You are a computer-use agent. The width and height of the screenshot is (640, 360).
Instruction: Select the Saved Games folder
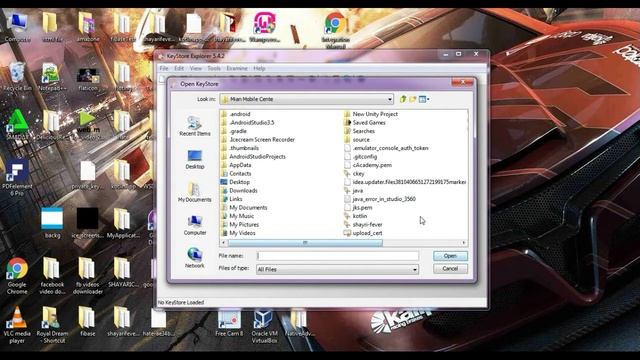[365, 122]
